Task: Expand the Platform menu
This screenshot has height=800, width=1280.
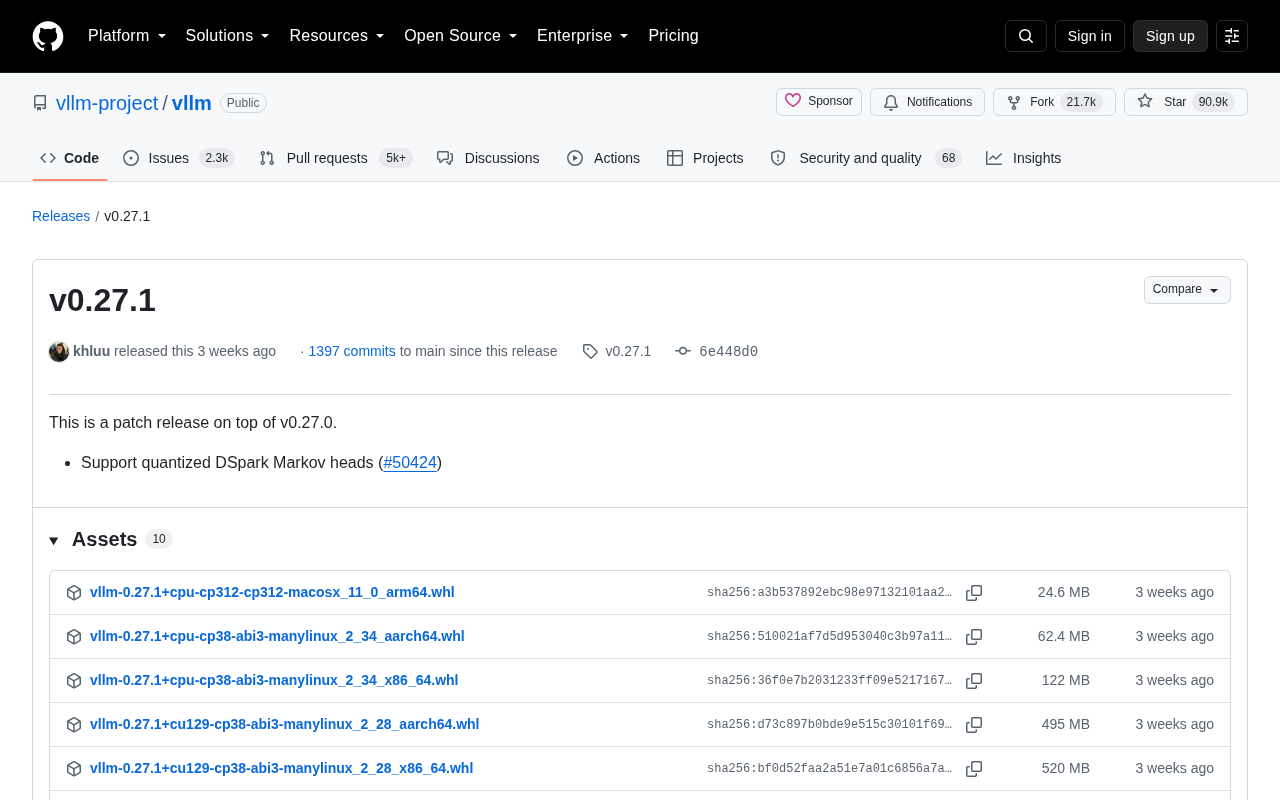Action: coord(127,36)
